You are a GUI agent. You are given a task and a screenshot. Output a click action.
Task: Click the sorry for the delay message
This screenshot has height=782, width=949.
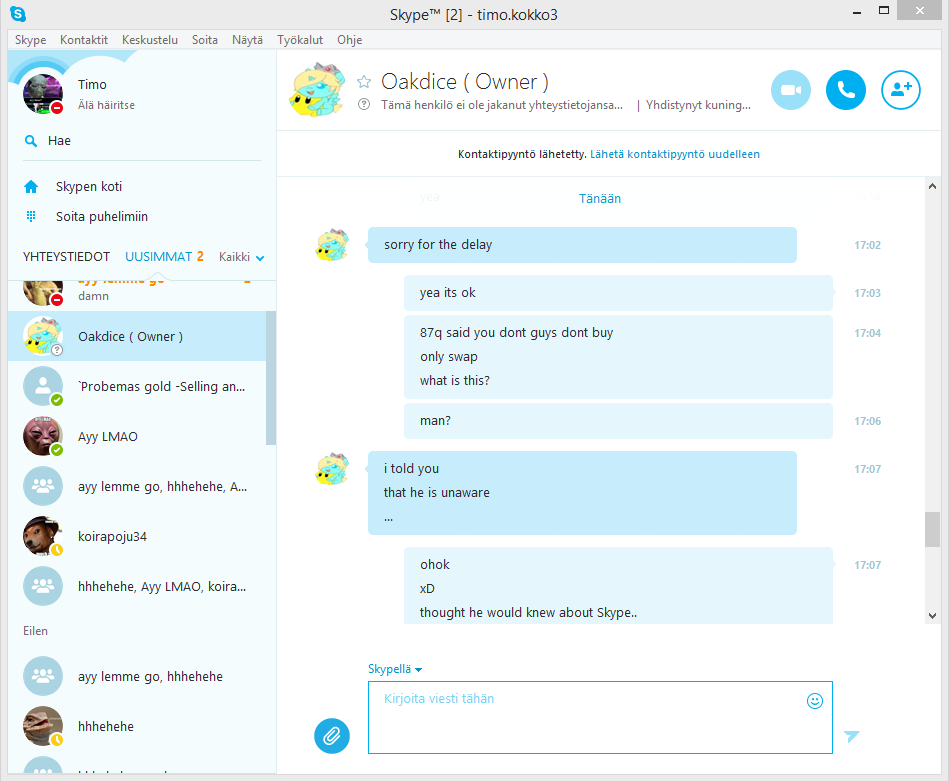tap(582, 245)
